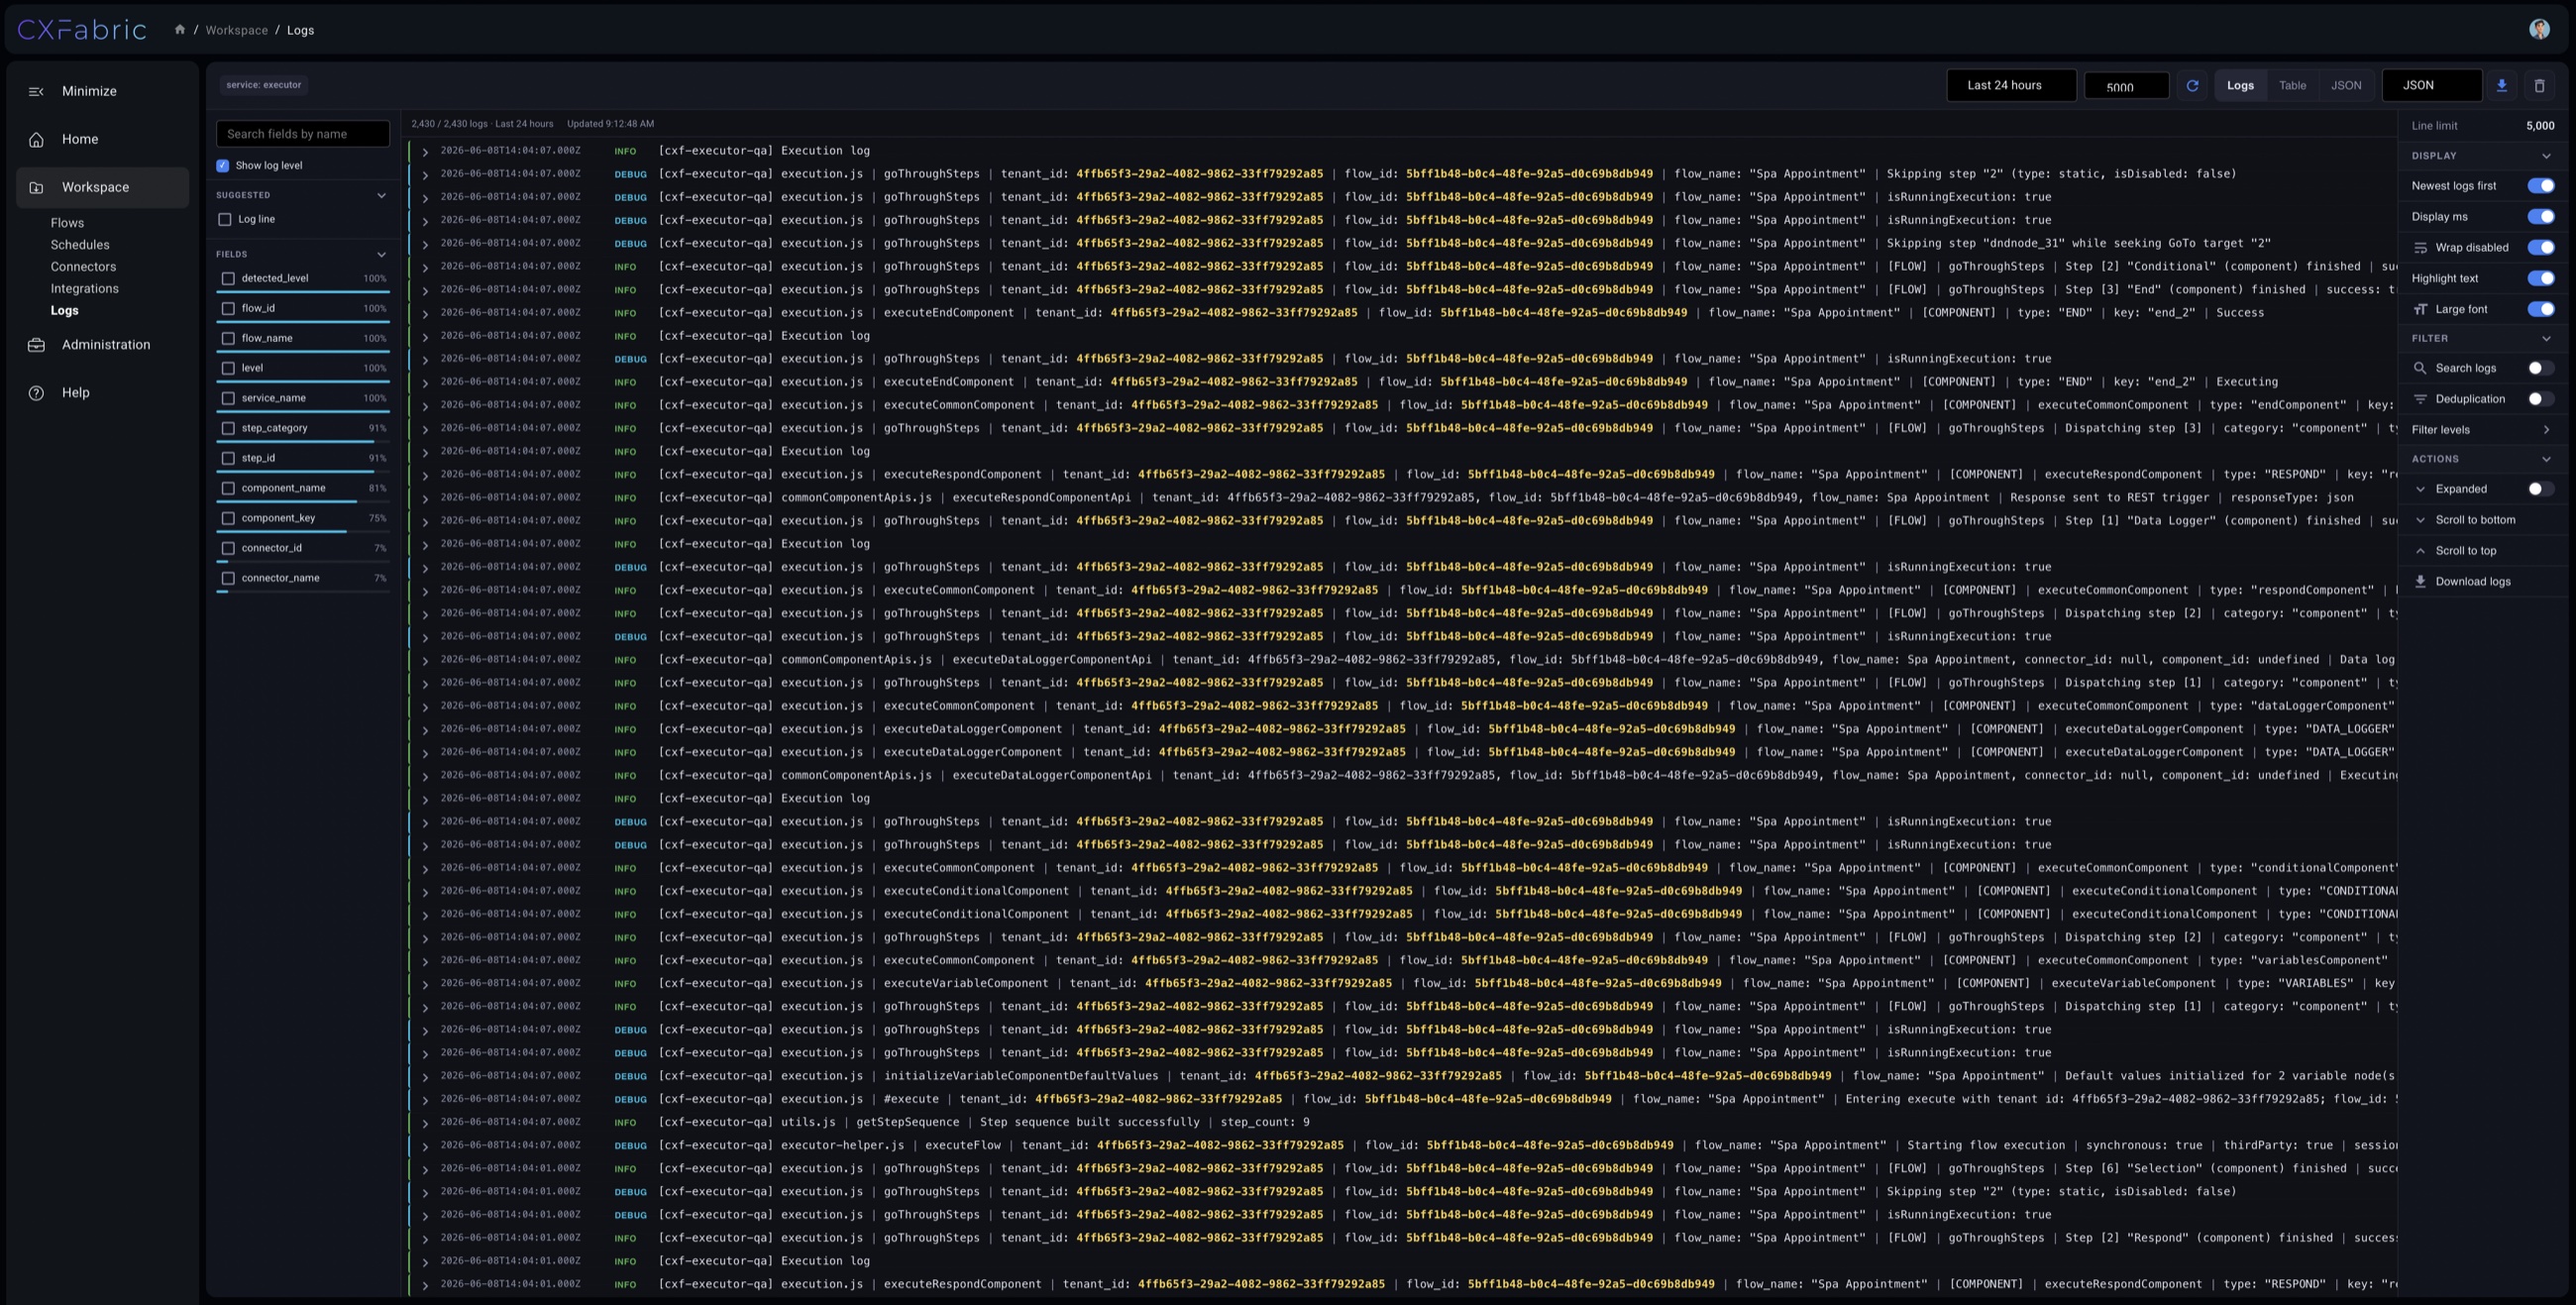Click the Search logs magnifier icon
Viewport: 2576px width, 1305px height.
tap(2420, 368)
